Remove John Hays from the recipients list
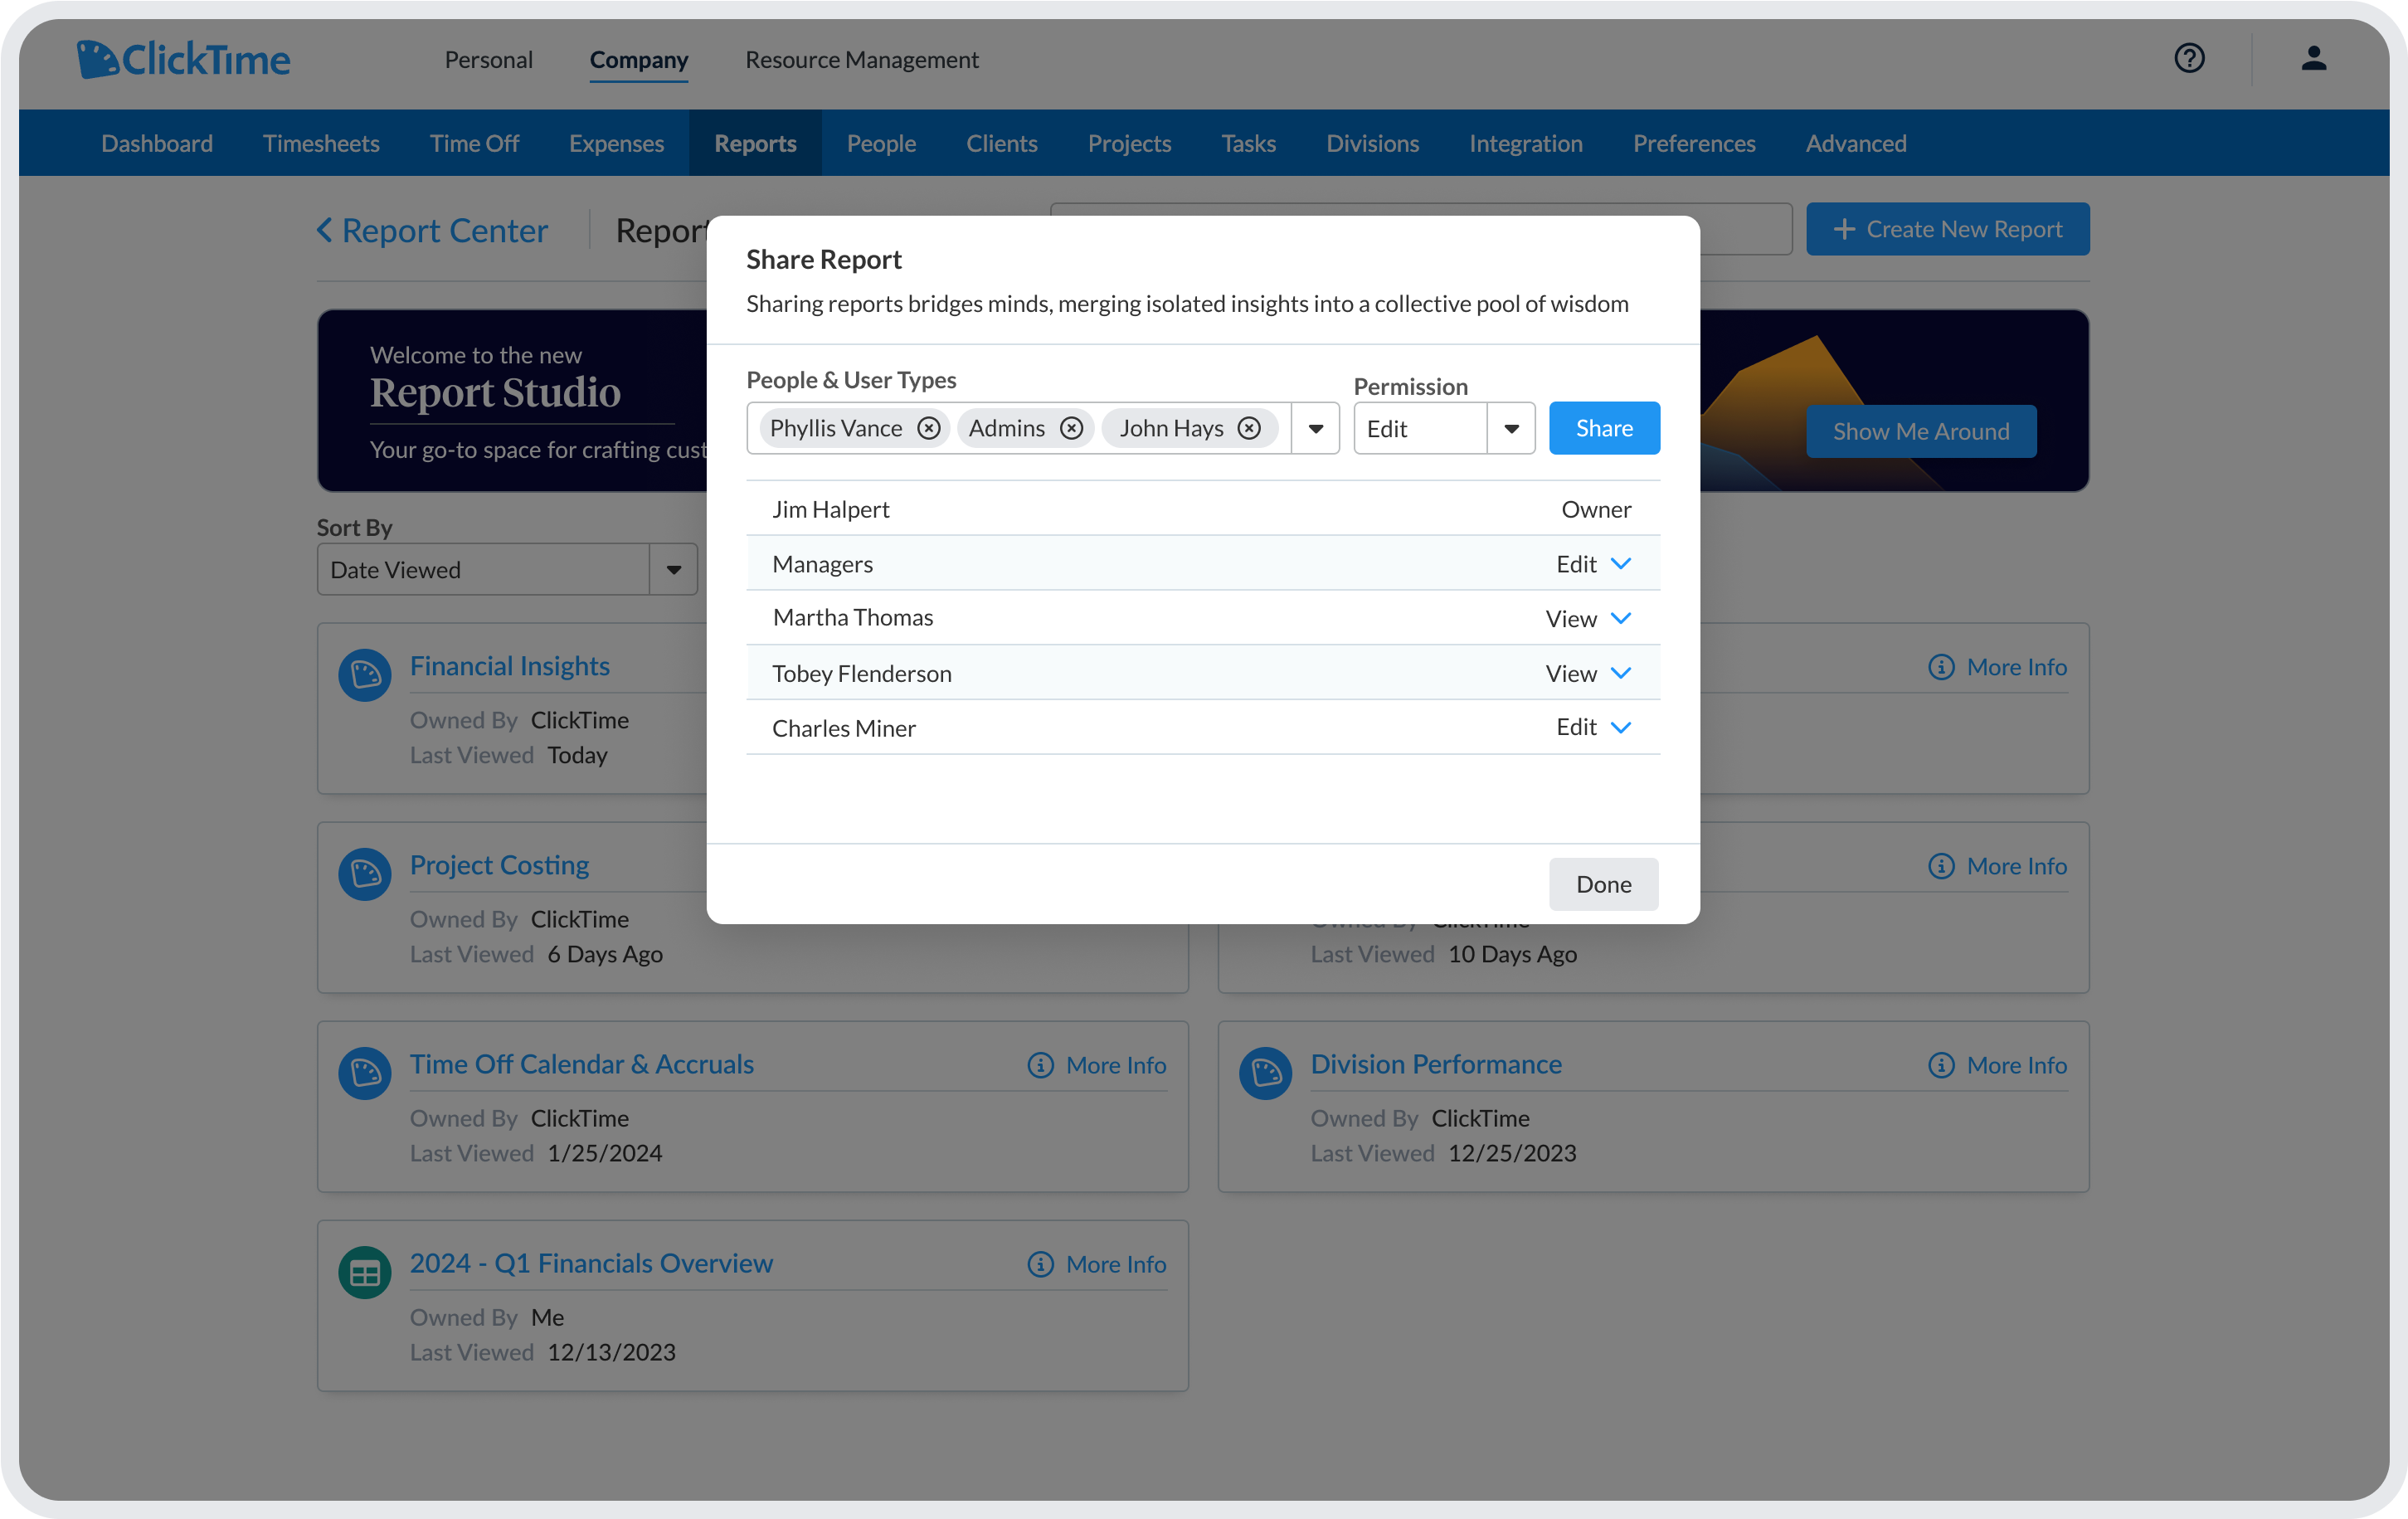The width and height of the screenshot is (2408, 1519). 1249,428
